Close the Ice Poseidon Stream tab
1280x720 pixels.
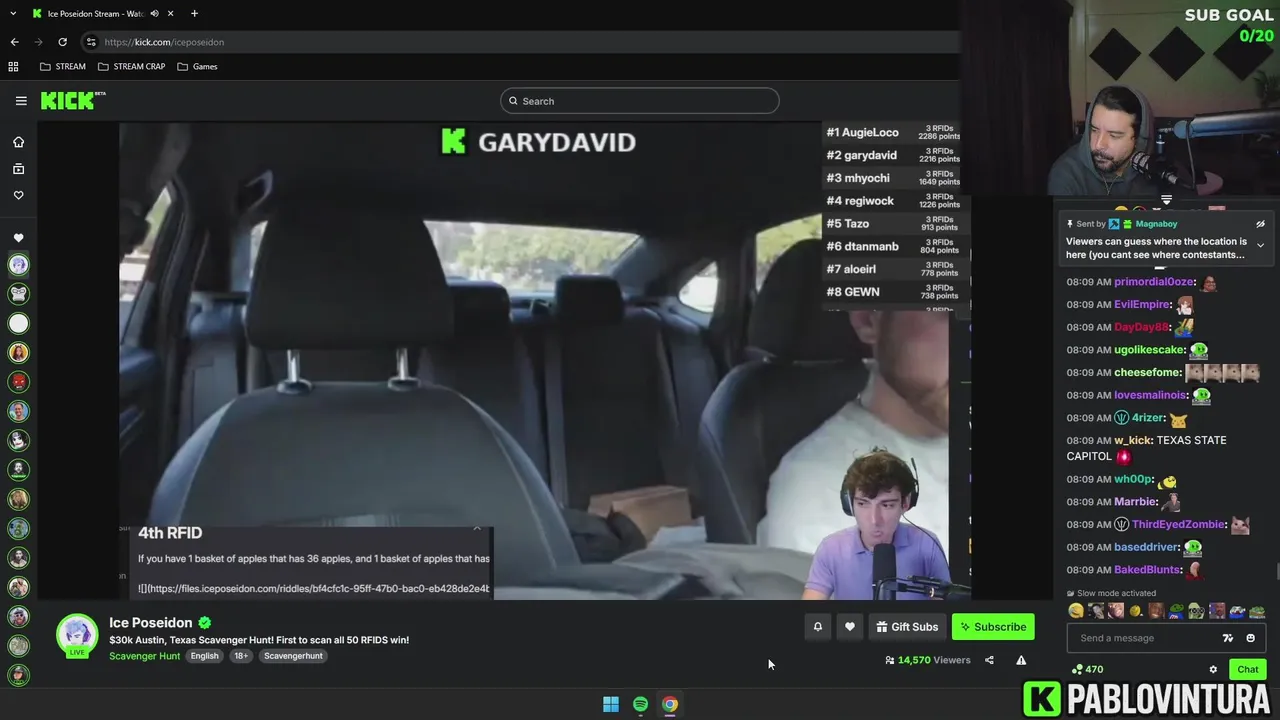(171, 14)
